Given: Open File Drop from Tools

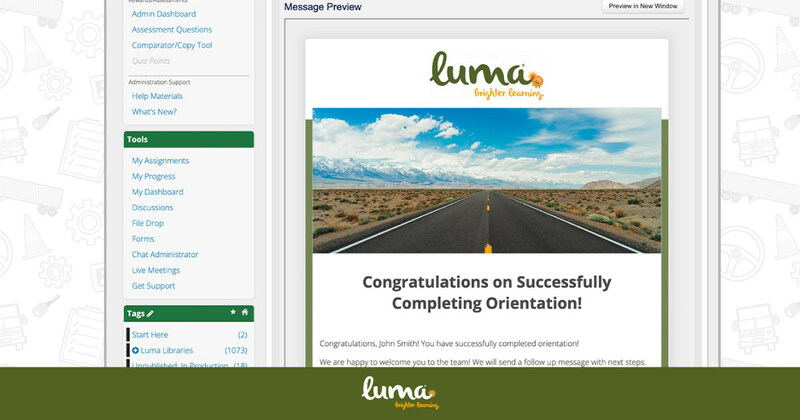Looking at the screenshot, I should pyautogui.click(x=149, y=223).
